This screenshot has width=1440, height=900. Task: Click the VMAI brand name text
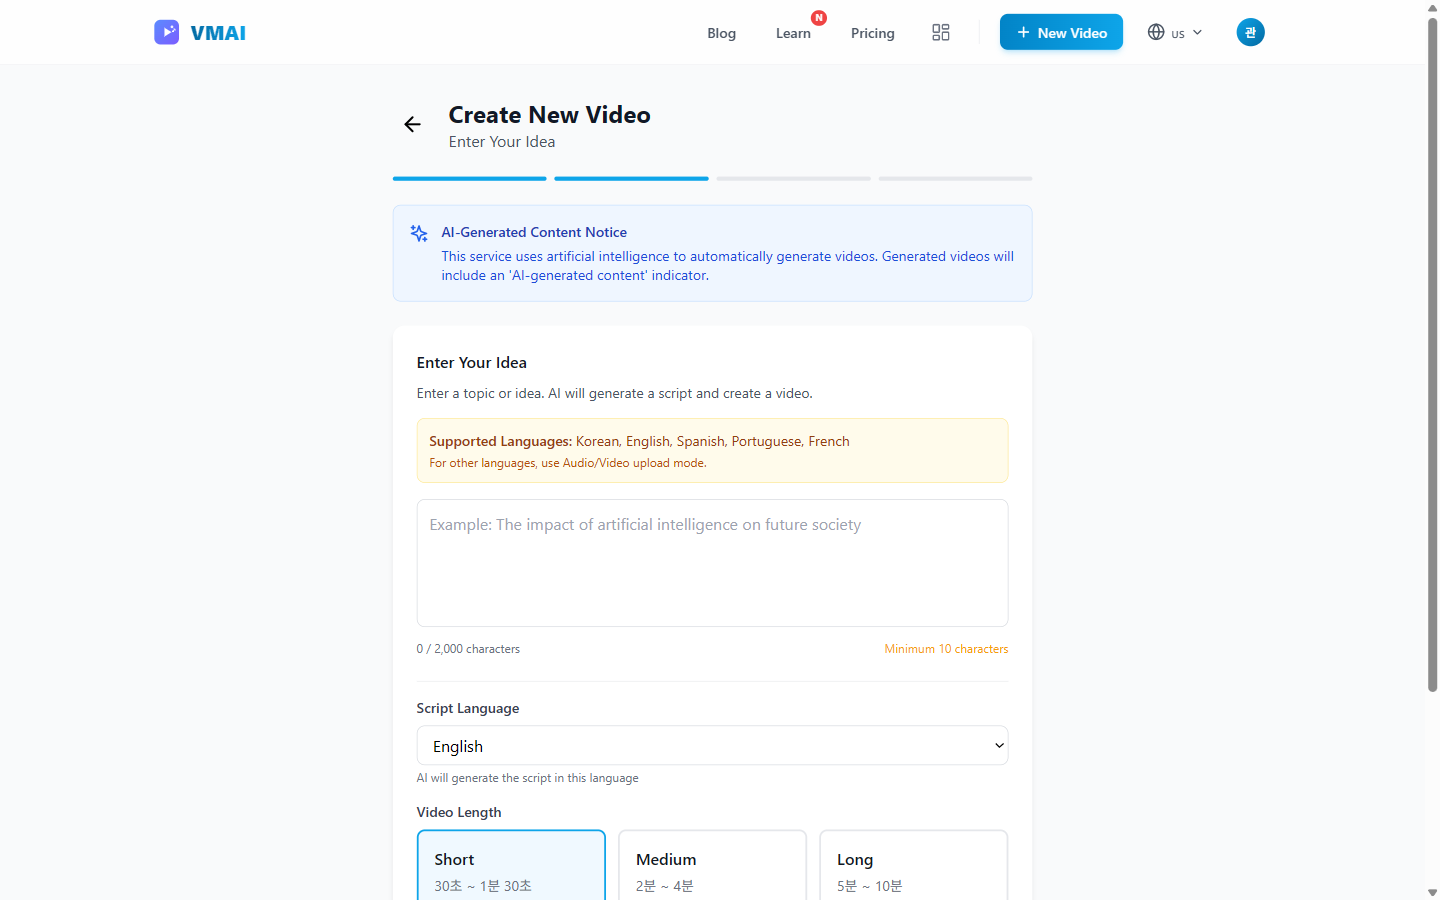click(x=218, y=33)
